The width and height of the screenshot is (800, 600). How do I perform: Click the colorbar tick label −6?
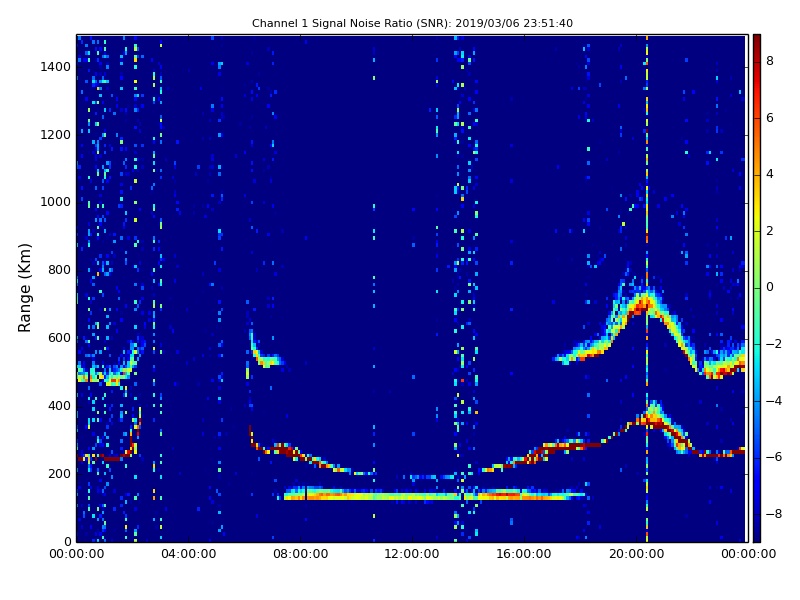(774, 457)
